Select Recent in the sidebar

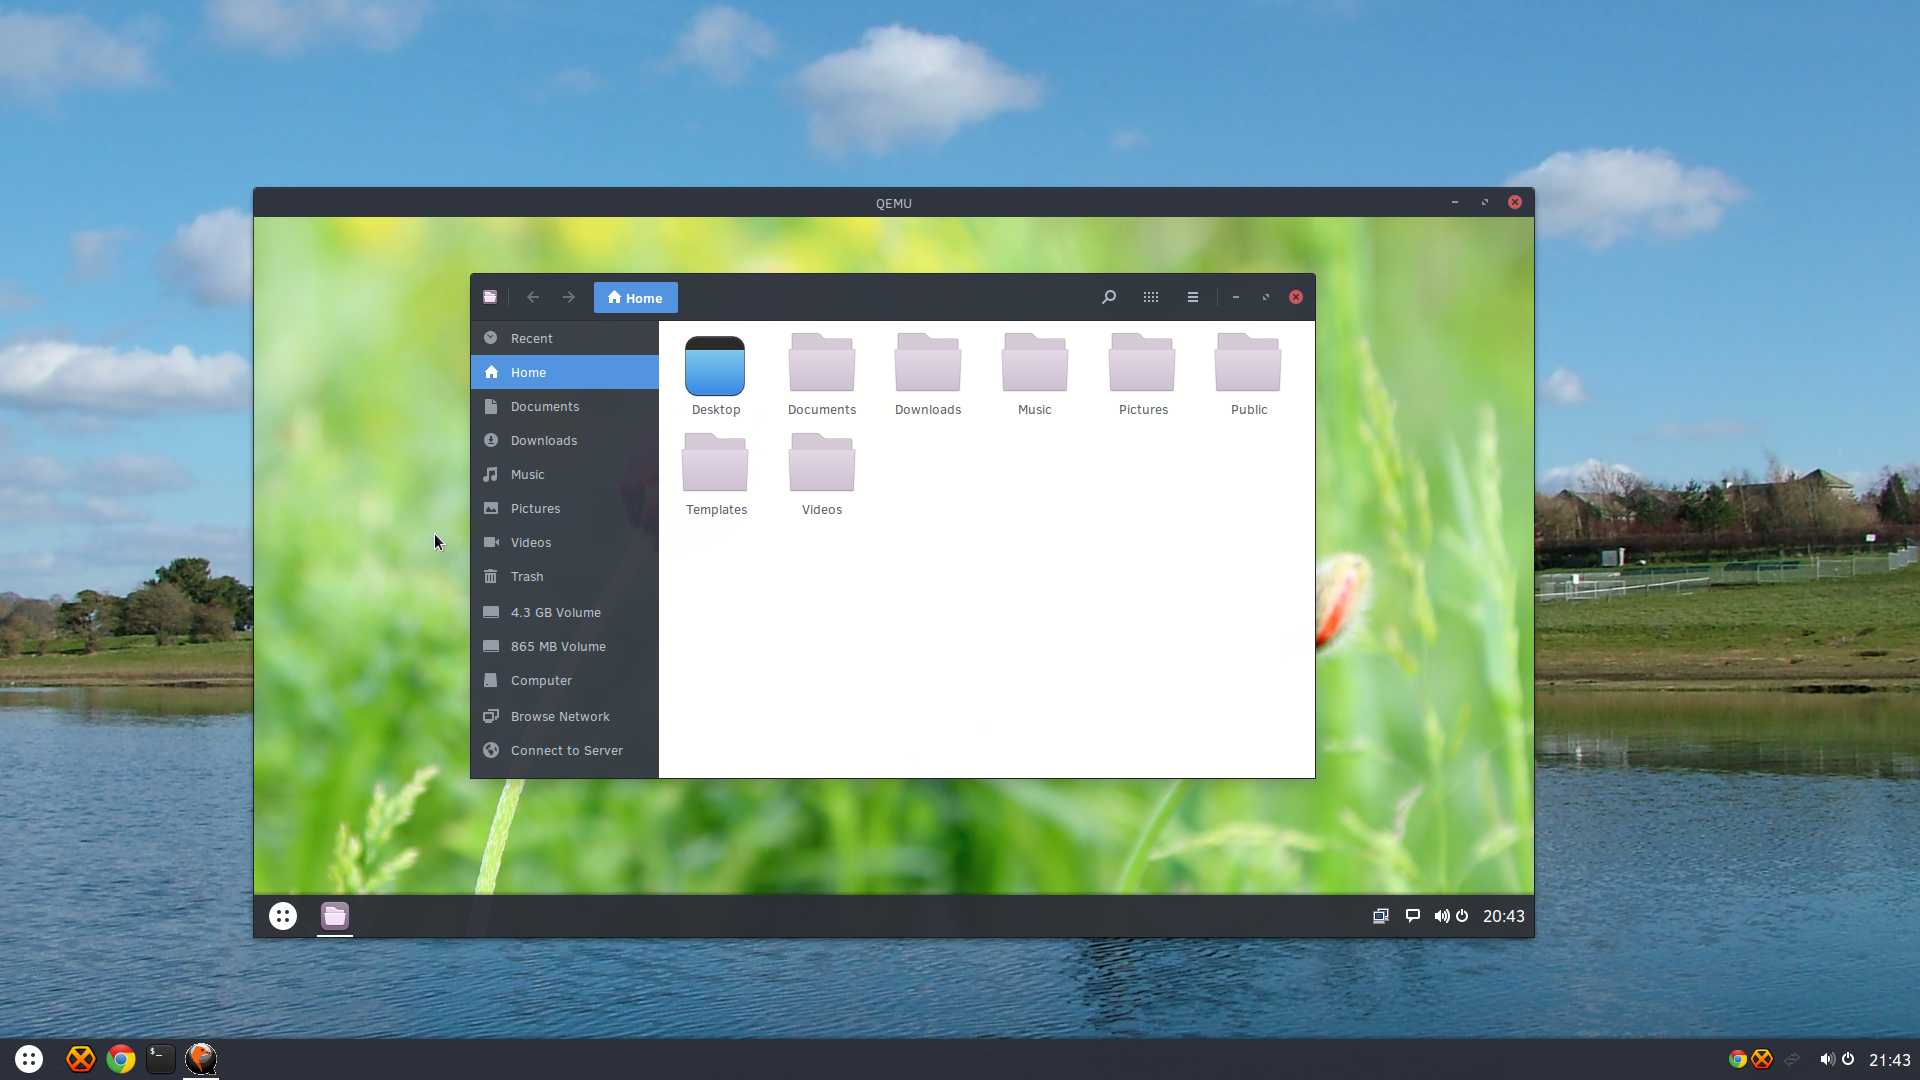pyautogui.click(x=564, y=338)
